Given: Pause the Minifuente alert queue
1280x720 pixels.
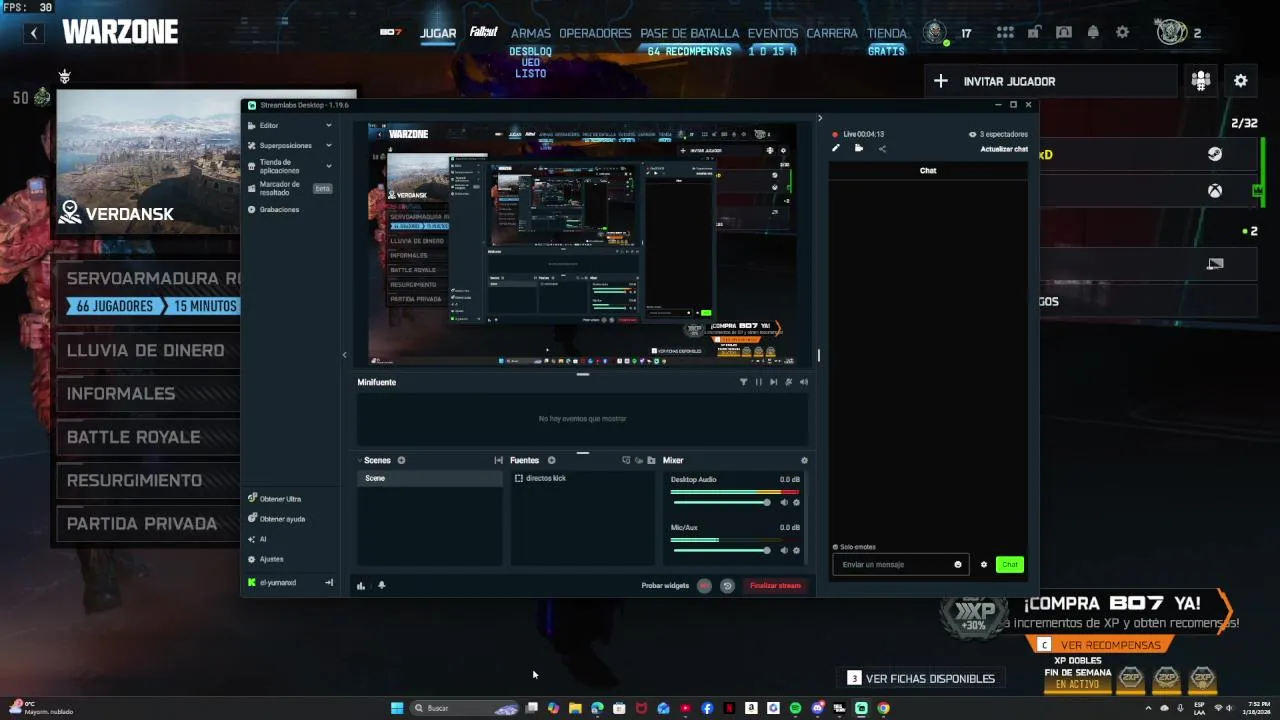Looking at the screenshot, I should click(x=758, y=382).
